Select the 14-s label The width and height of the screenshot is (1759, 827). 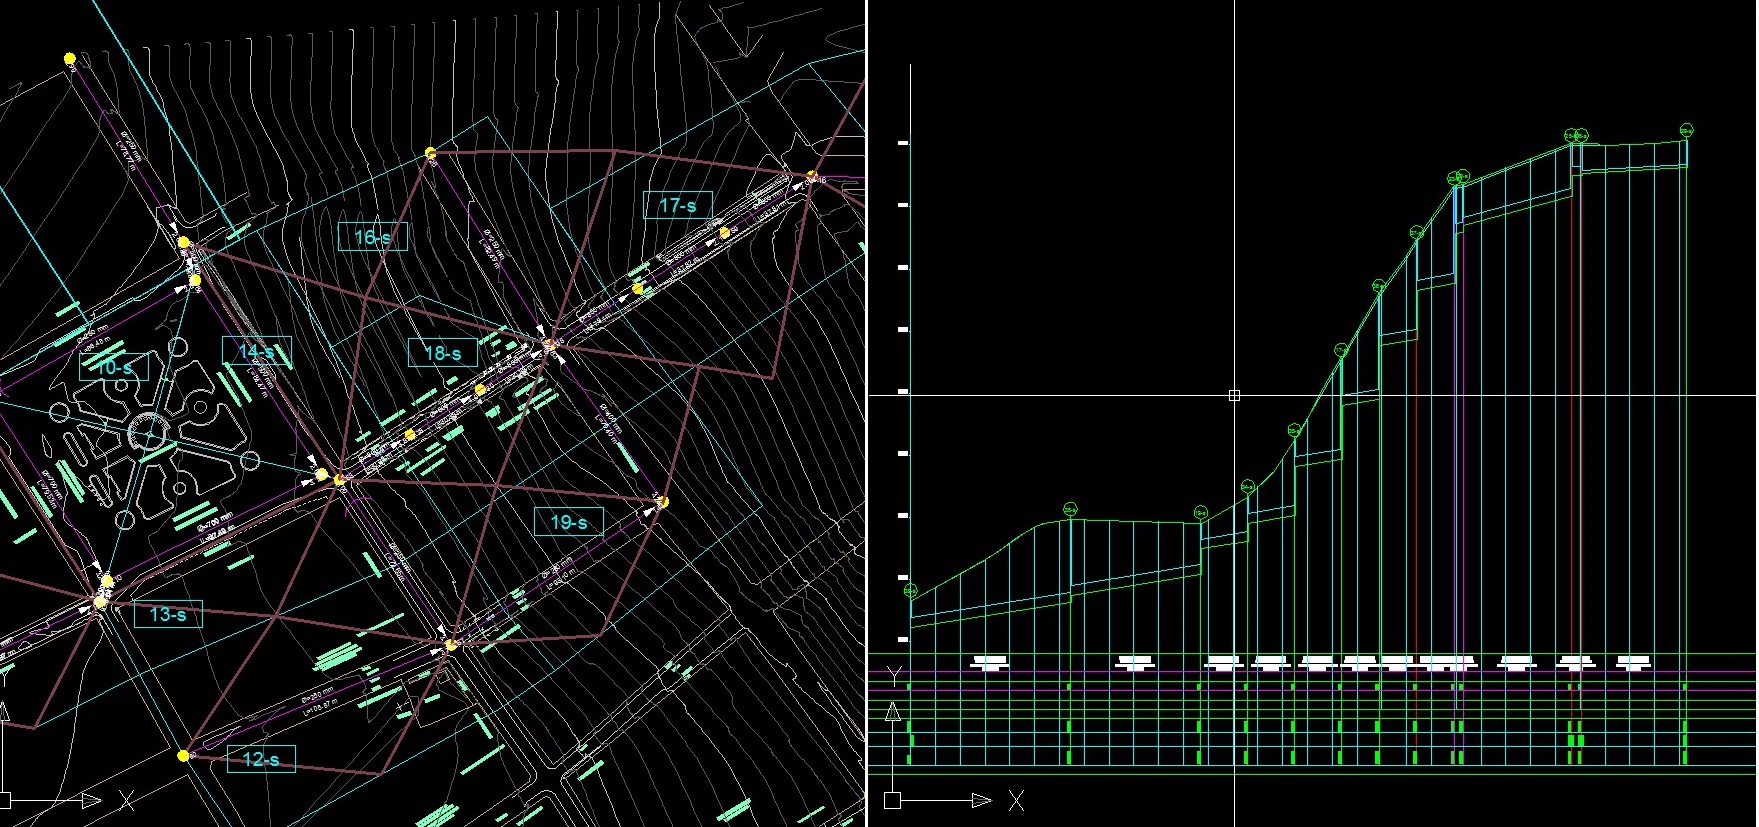(x=257, y=351)
